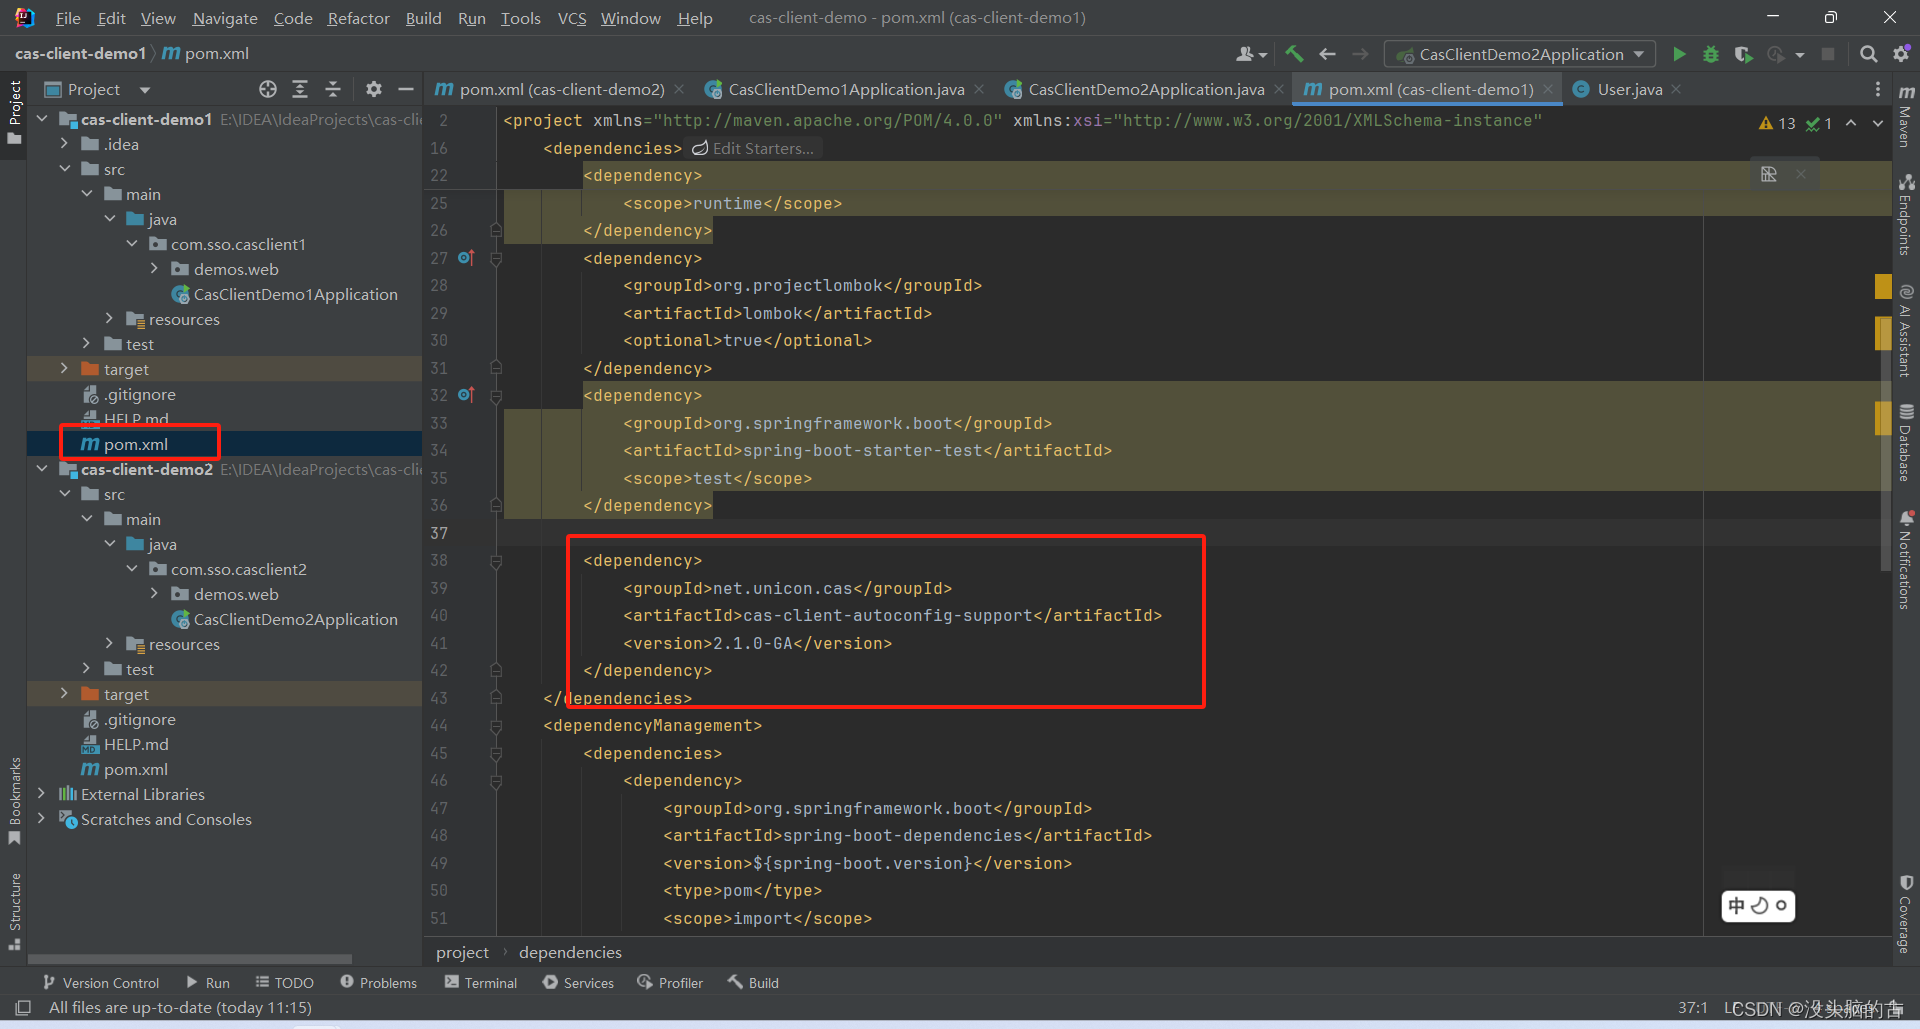Click dependencies breadcrumb at editor bottom
Image resolution: width=1920 pixels, height=1029 pixels.
(570, 952)
